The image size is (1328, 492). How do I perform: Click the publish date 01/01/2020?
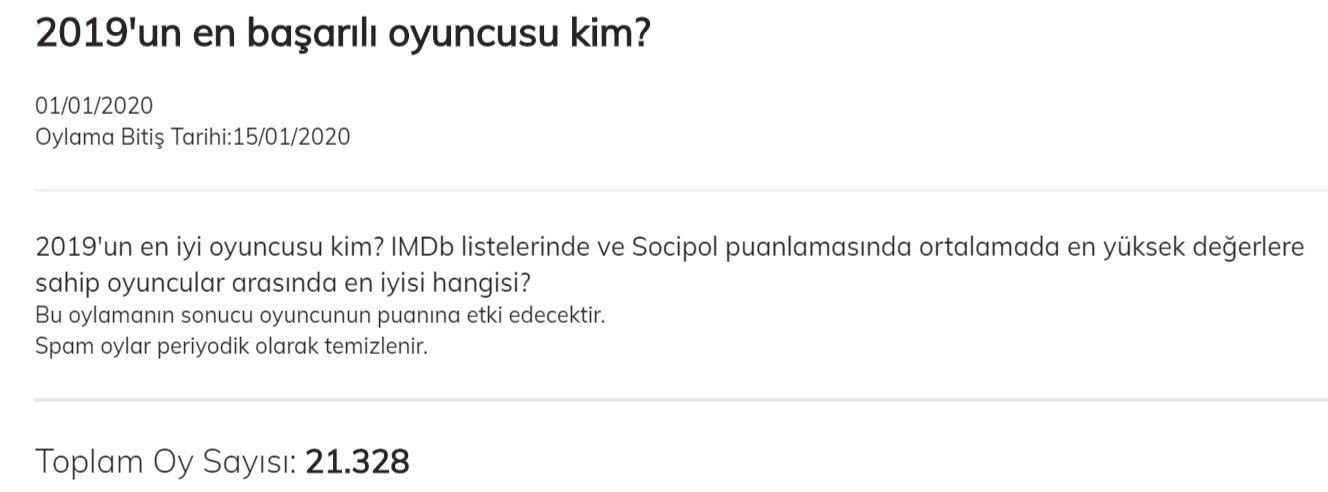coord(94,106)
